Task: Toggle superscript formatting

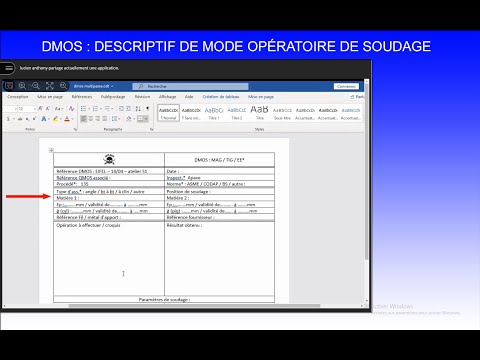Action: tap(34, 119)
